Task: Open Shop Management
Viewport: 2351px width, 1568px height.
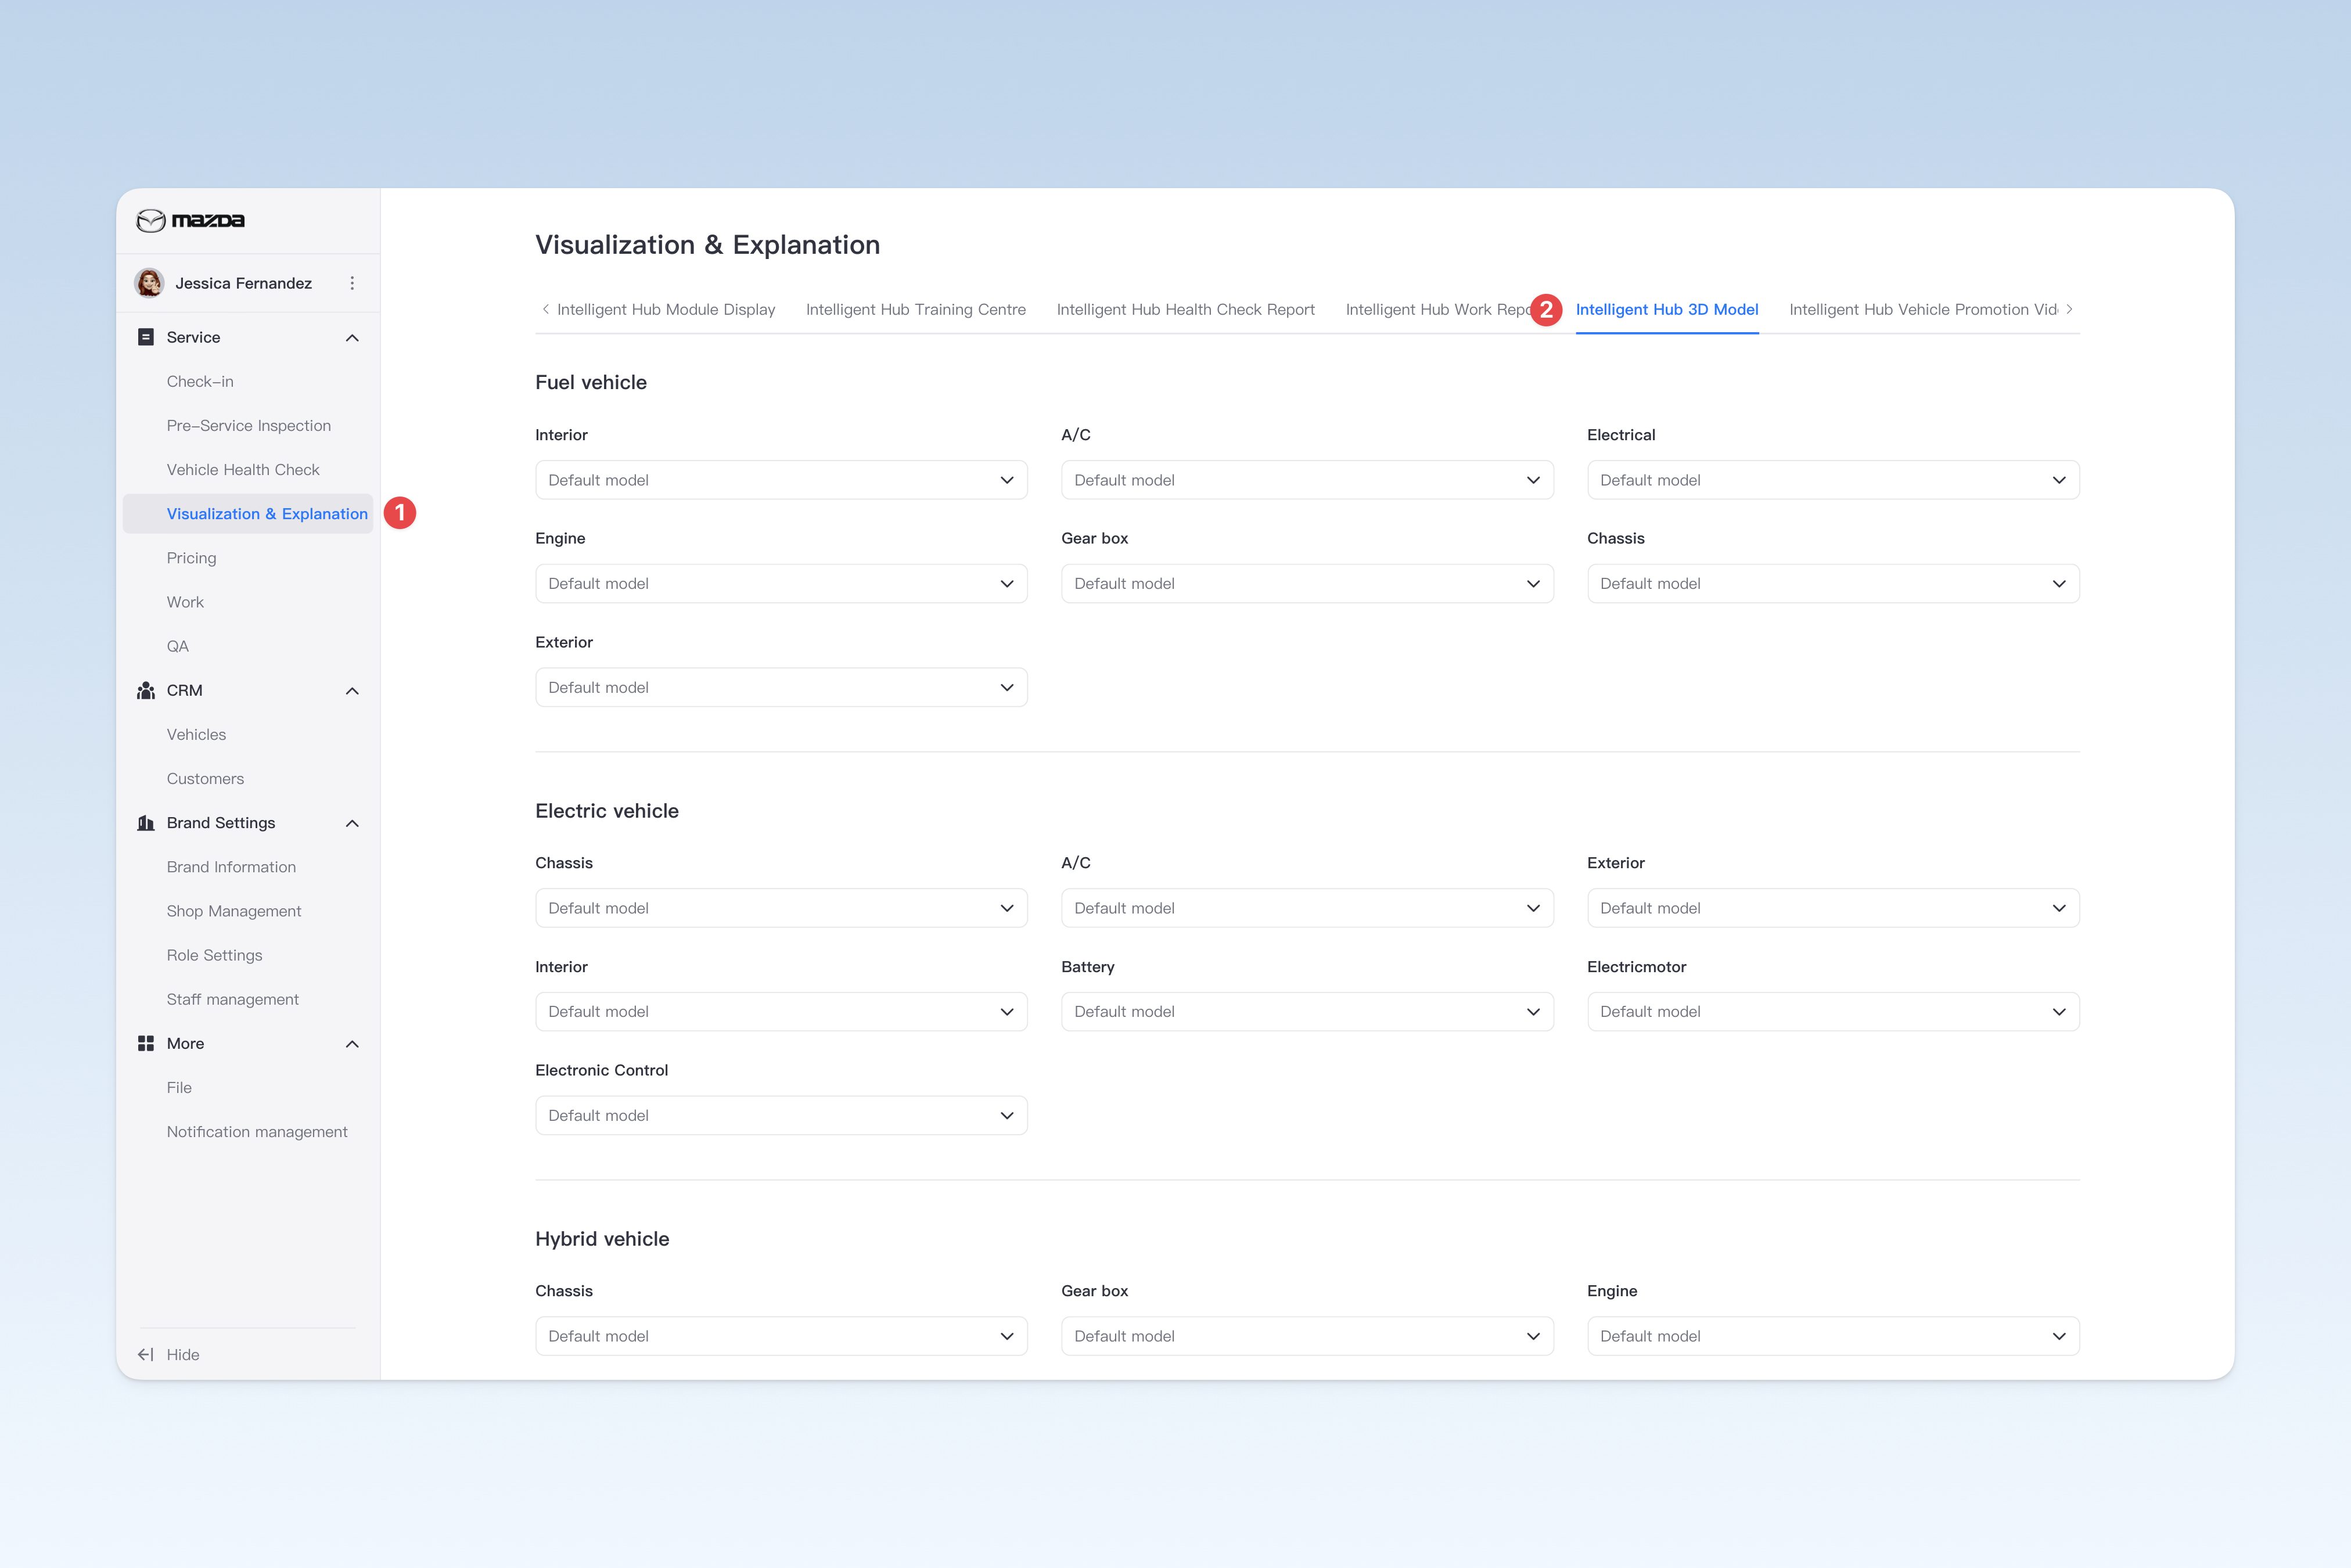Action: pyautogui.click(x=234, y=911)
